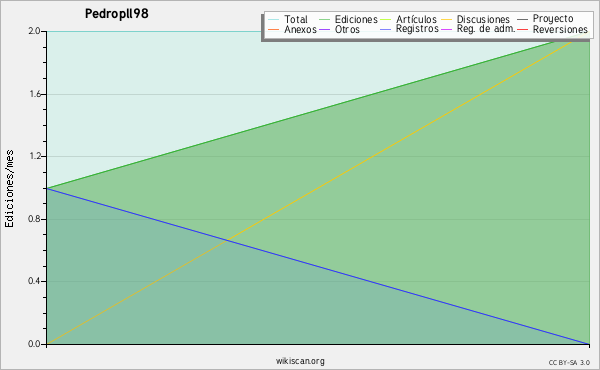Click the Reg. de adm. magenta swatch
This screenshot has width=600, height=370.
(447, 29)
